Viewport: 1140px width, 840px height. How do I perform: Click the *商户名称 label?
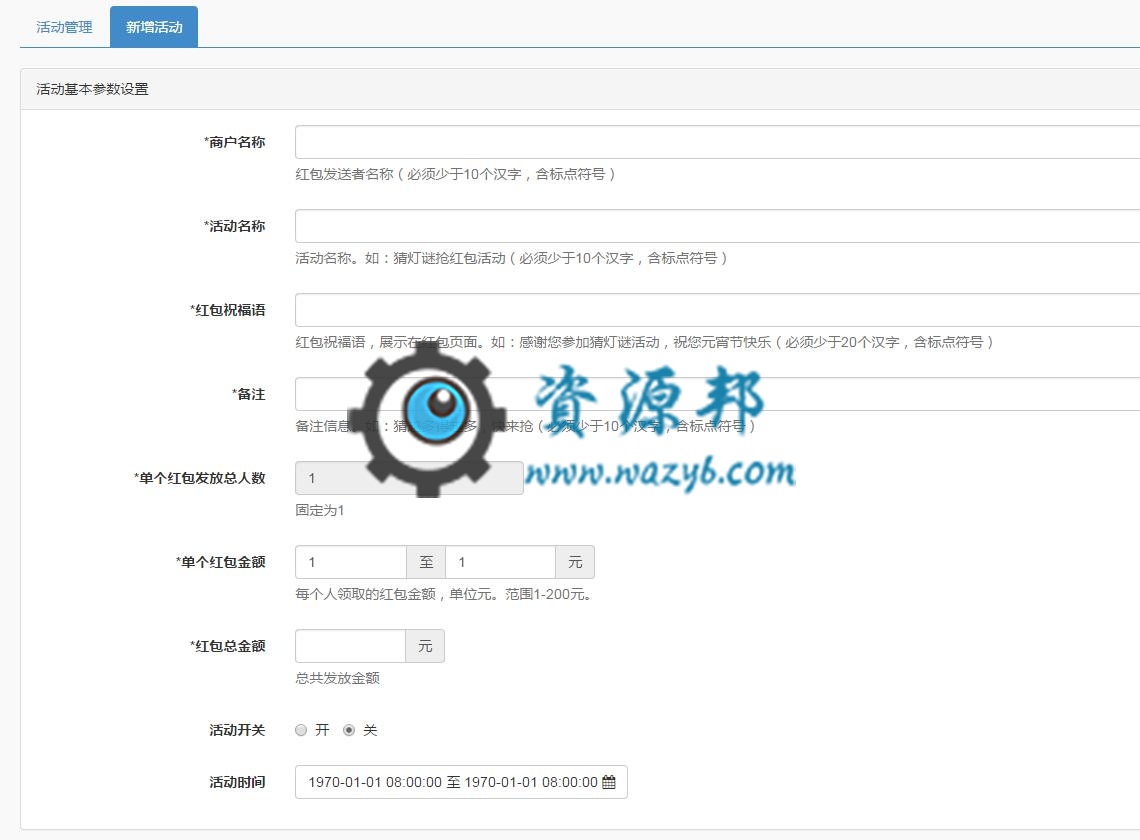pos(234,142)
